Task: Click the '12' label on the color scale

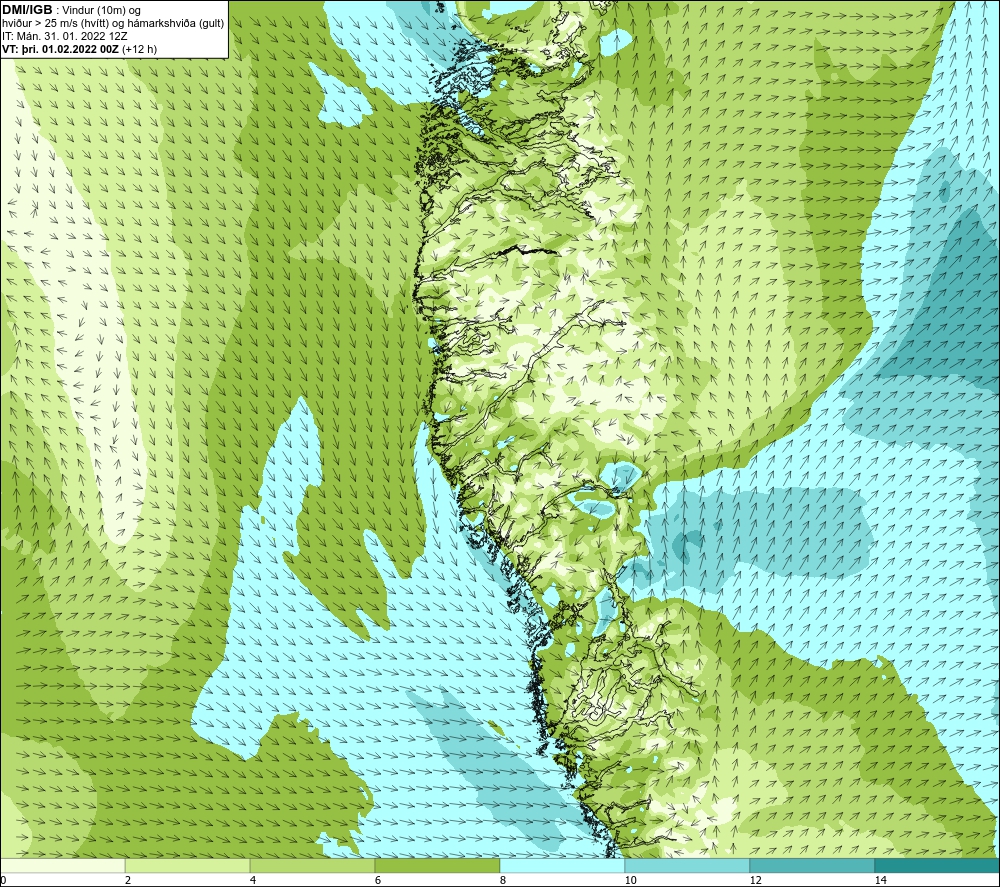Action: (x=756, y=880)
